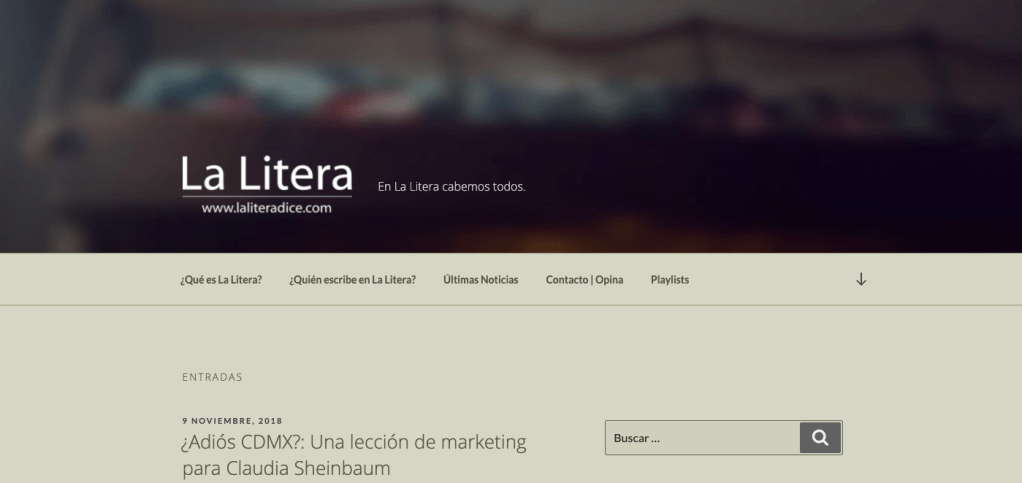Focus the Buscar search field
Image resolution: width=1022 pixels, height=483 pixels.
(702, 437)
